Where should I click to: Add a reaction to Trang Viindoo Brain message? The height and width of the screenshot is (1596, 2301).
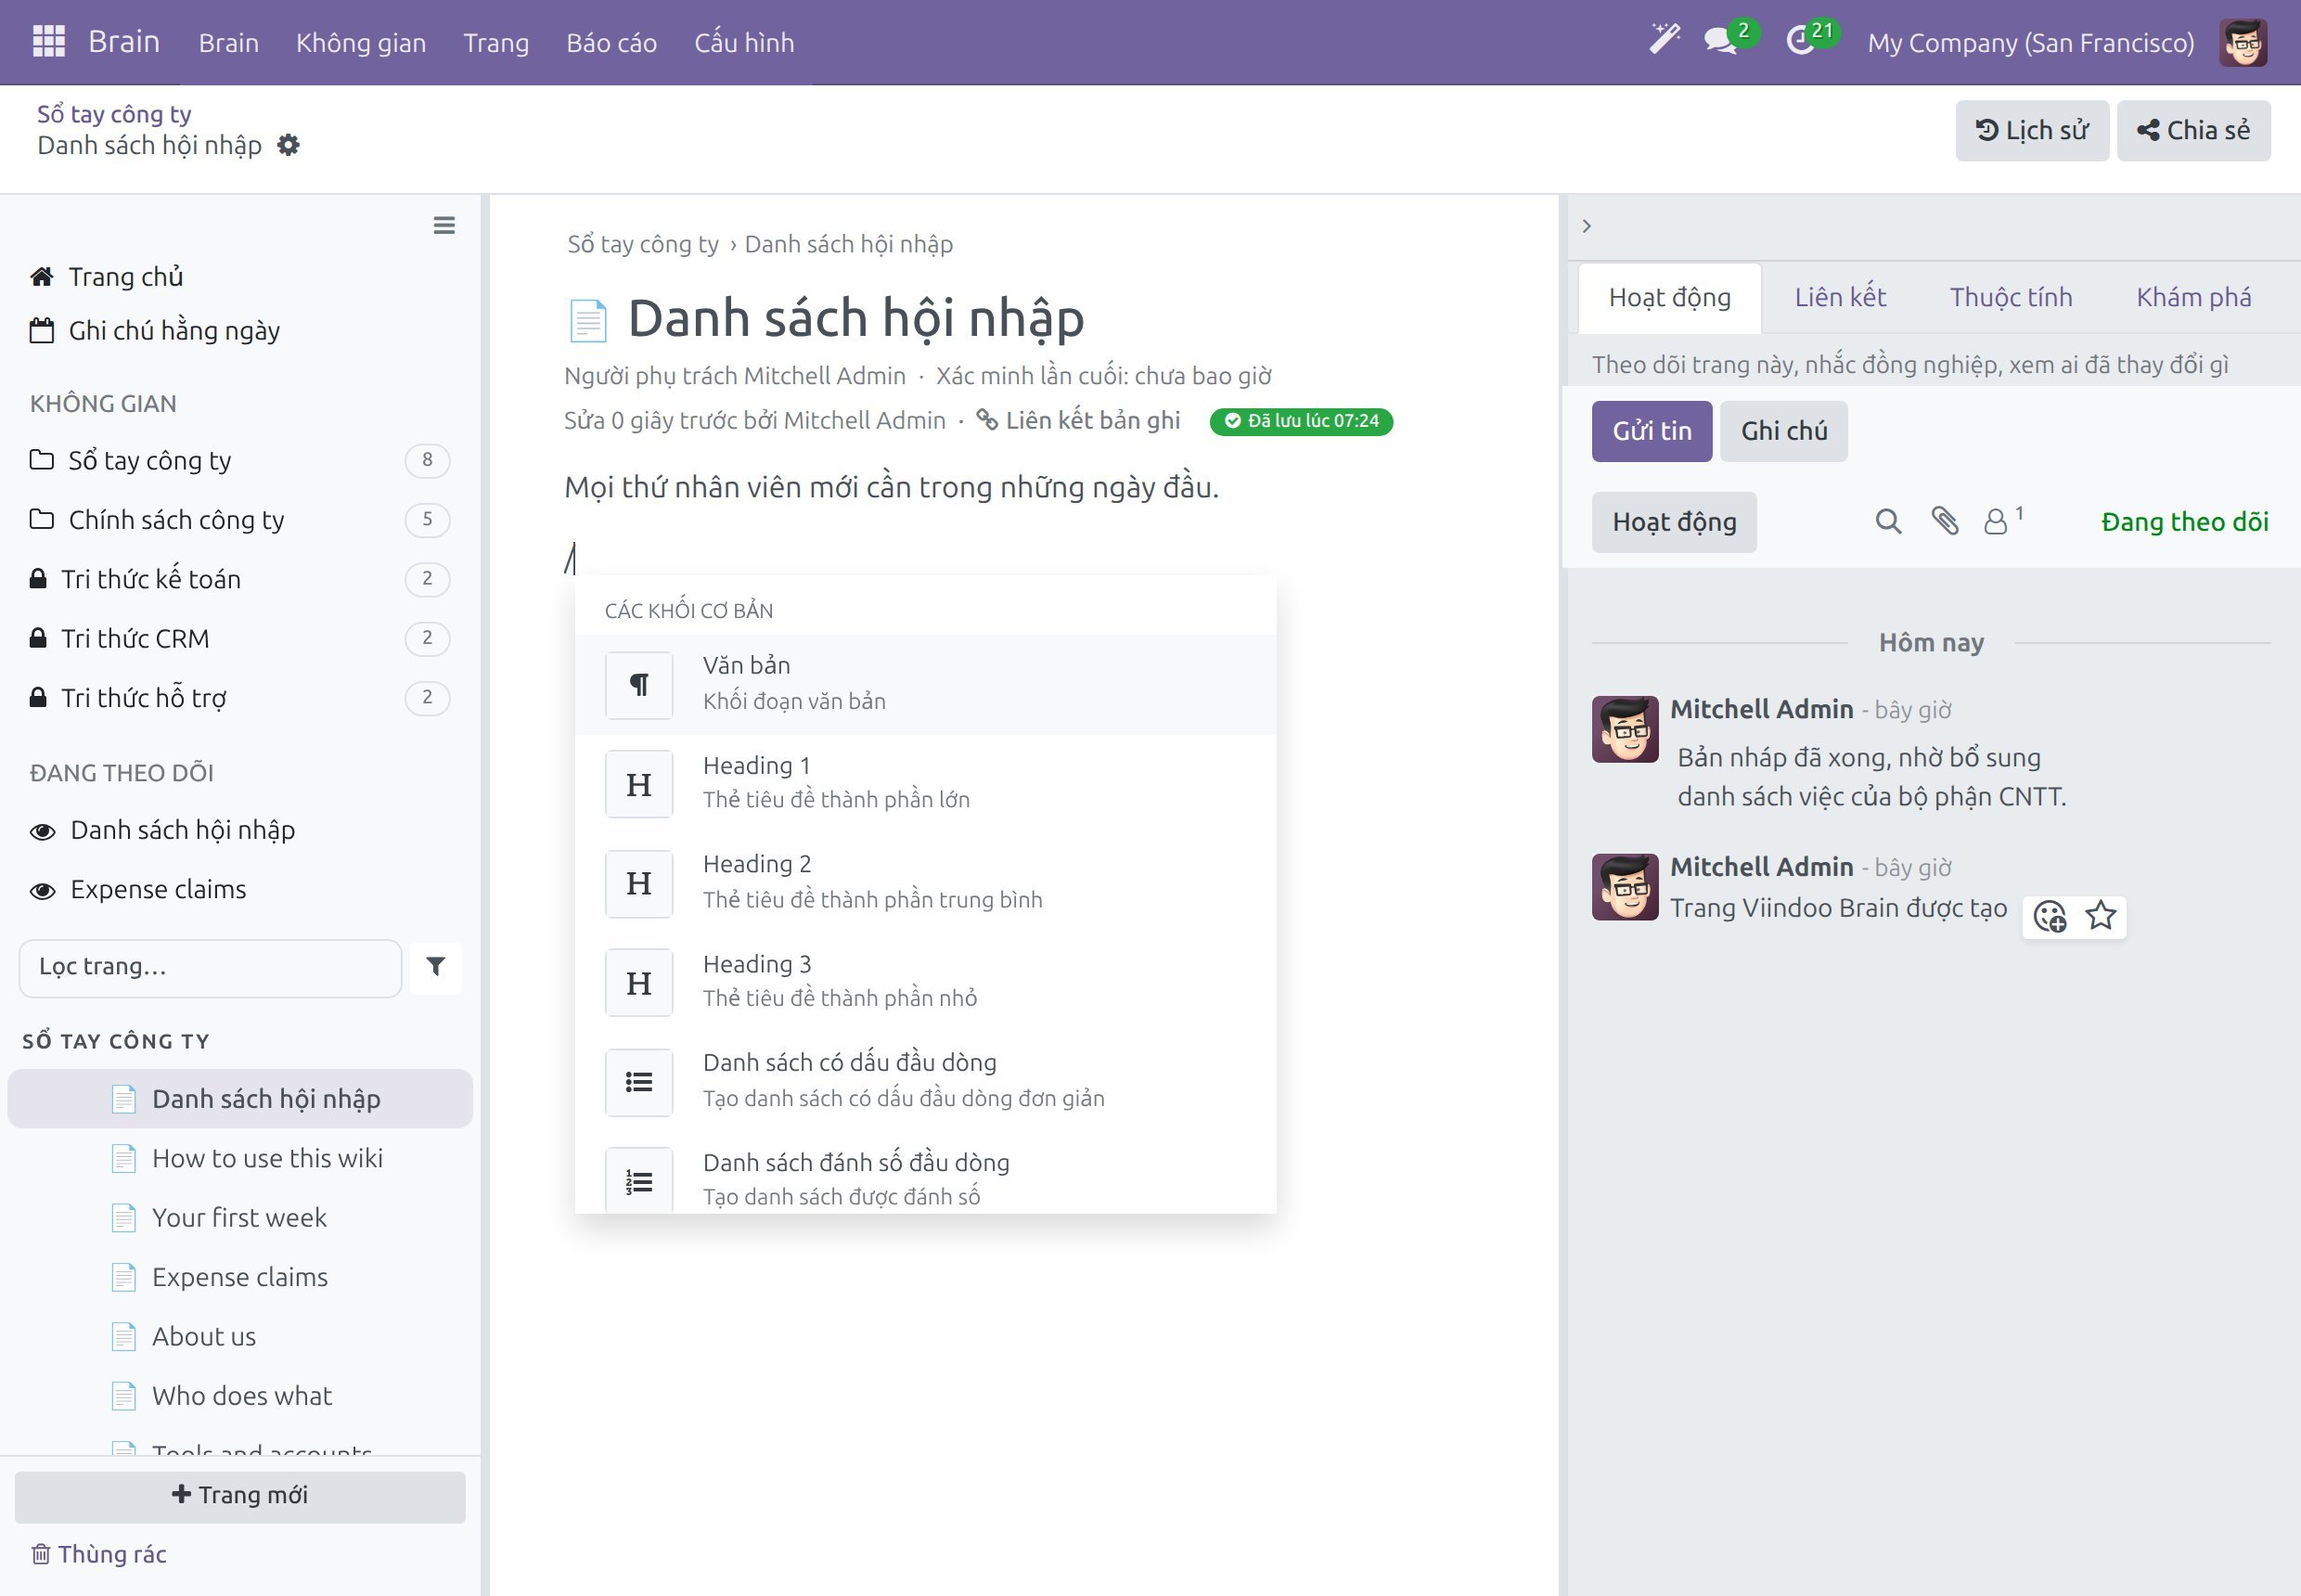point(2049,916)
